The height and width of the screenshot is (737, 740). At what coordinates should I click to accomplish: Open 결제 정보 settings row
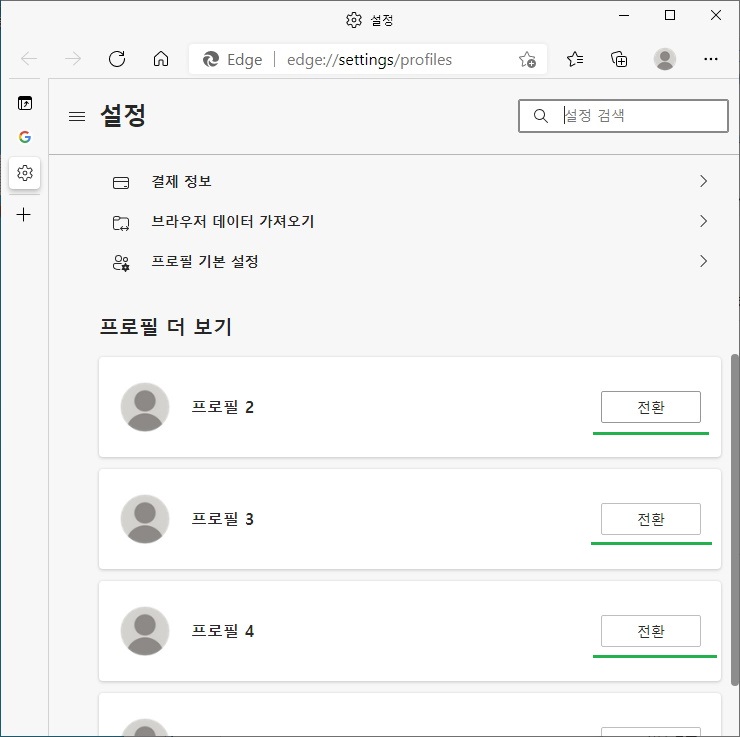coord(409,181)
